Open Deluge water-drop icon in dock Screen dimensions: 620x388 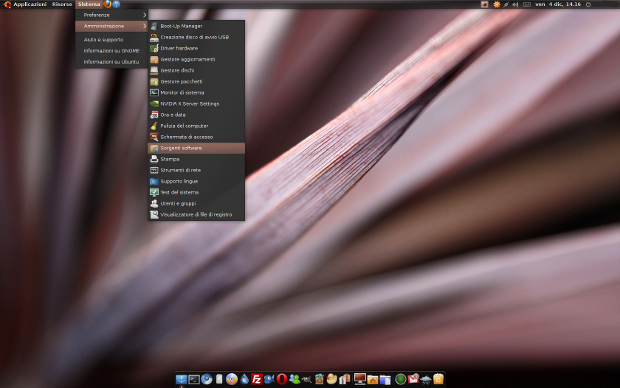tap(244, 379)
